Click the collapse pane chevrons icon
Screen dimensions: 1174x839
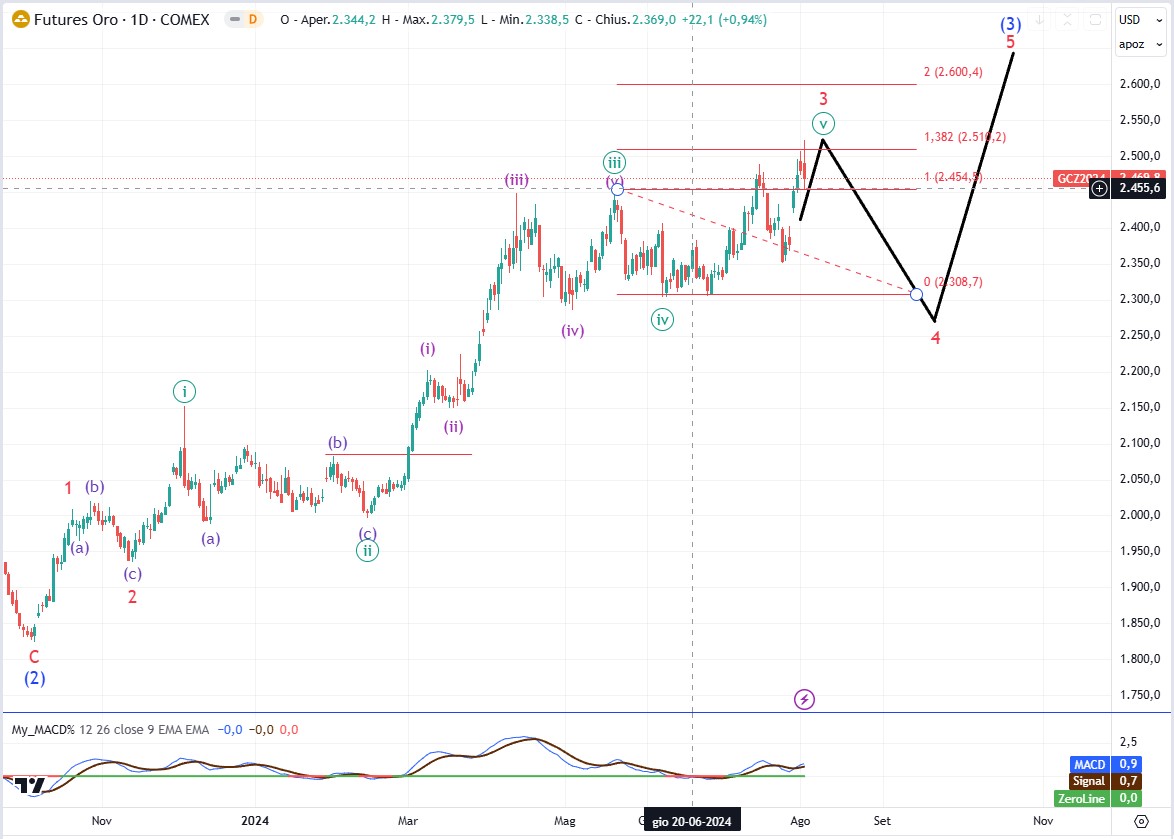1067,20
